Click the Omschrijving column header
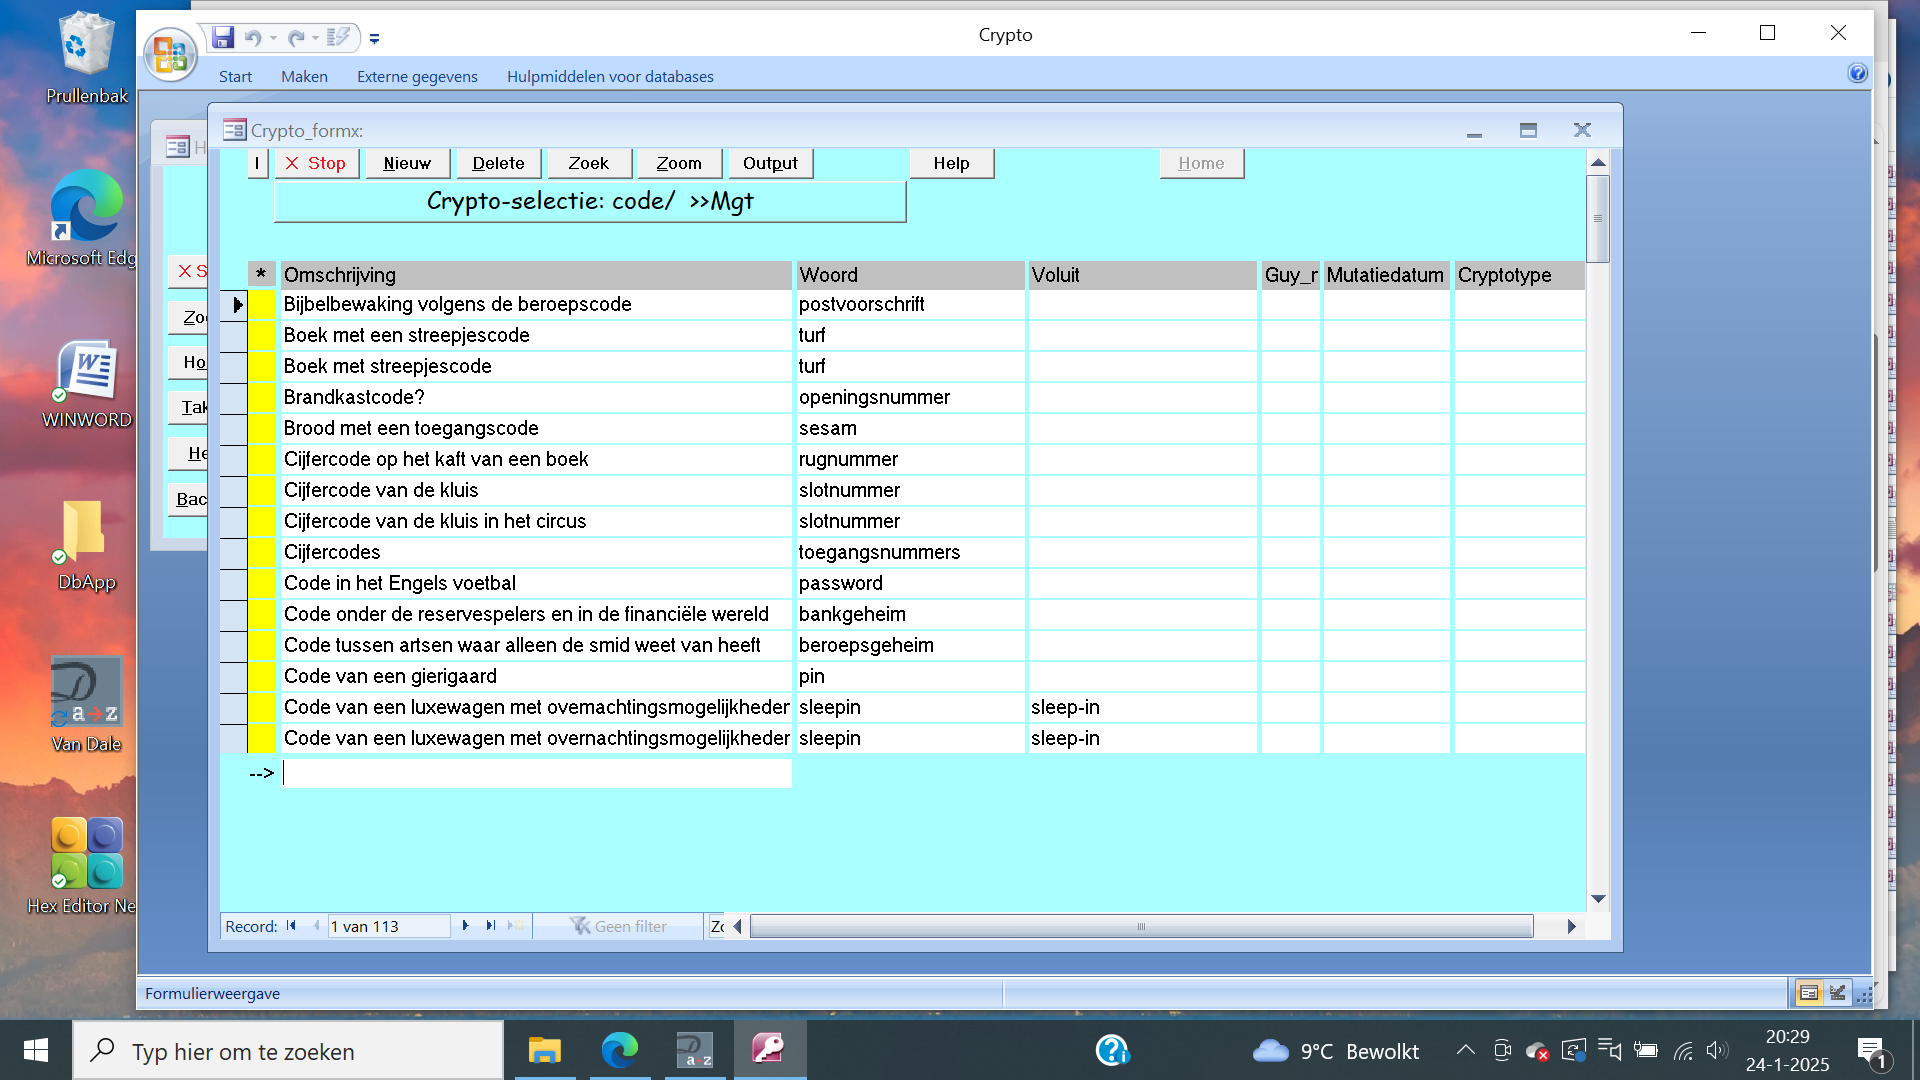 (x=536, y=275)
